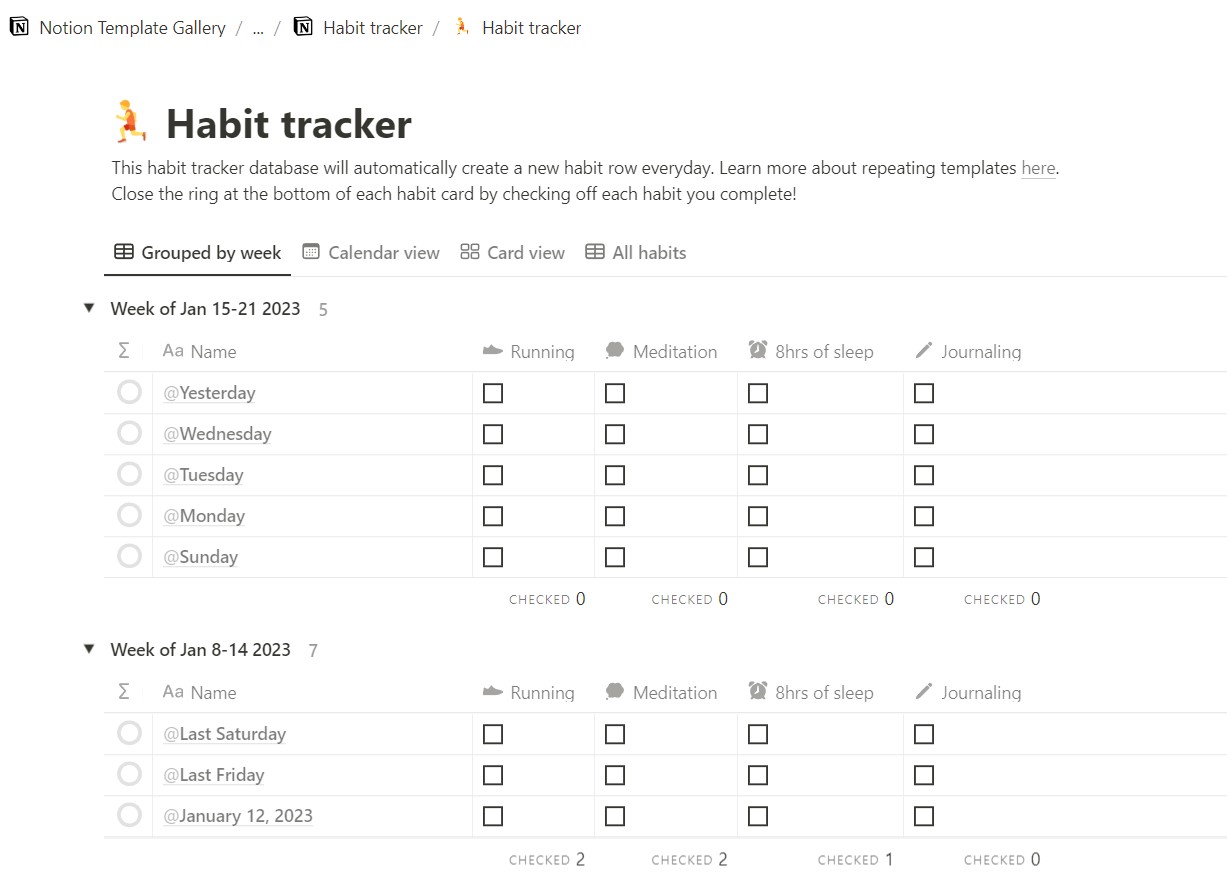Click the progress ring next to @Last Saturday
1227x886 pixels.
coord(129,734)
